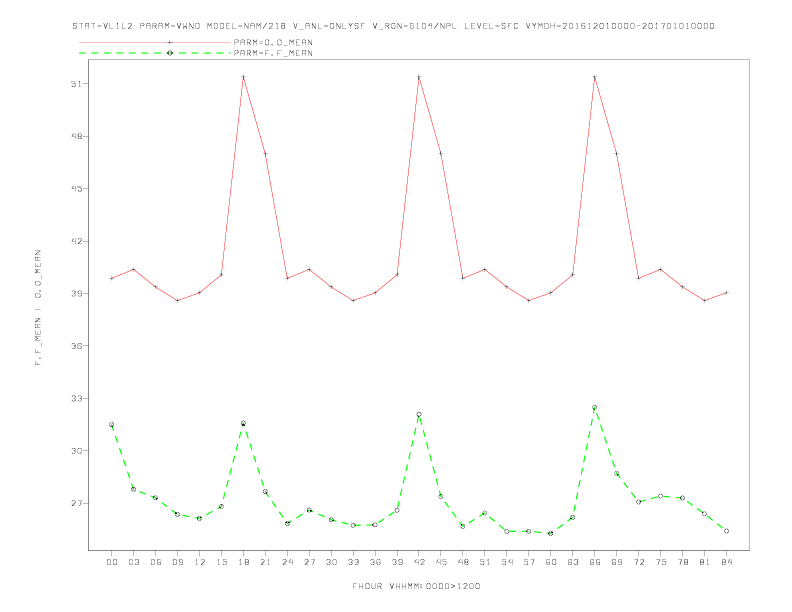This screenshot has width=792, height=612.
Task: Click the x-axis tick label 75
Action: [x=661, y=562]
